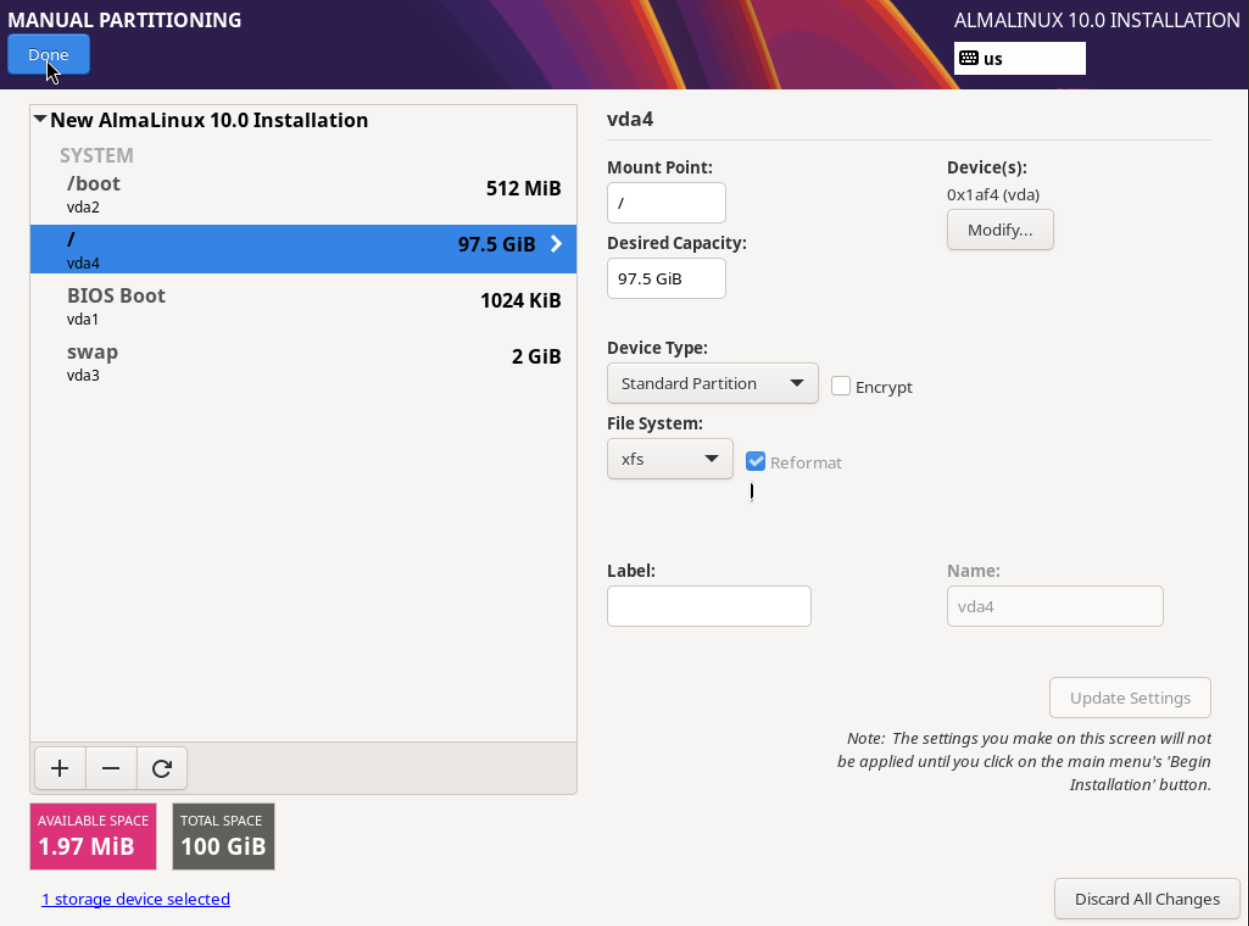The image size is (1249, 926).
Task: Select the /boot vda2 partition
Action: click(303, 195)
